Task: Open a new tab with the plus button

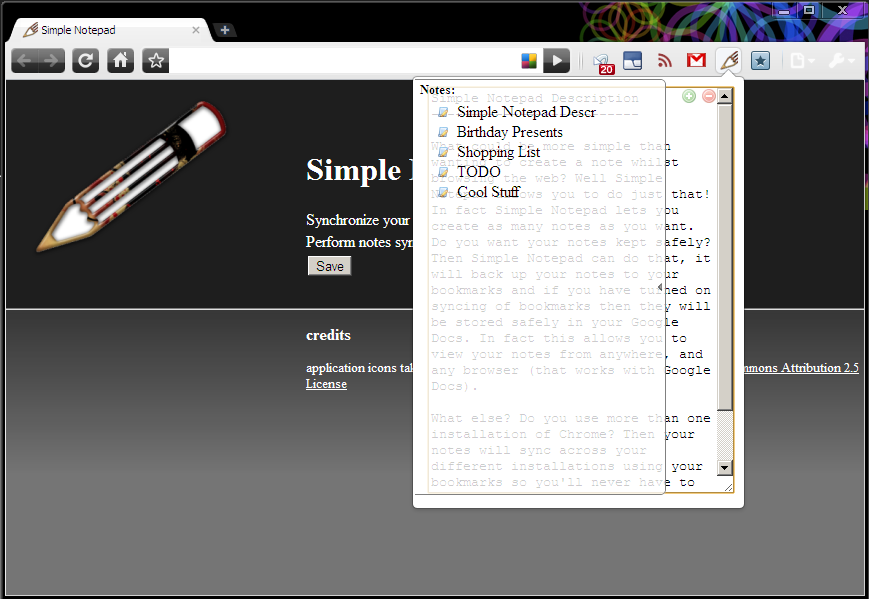Action: pyautogui.click(x=224, y=30)
